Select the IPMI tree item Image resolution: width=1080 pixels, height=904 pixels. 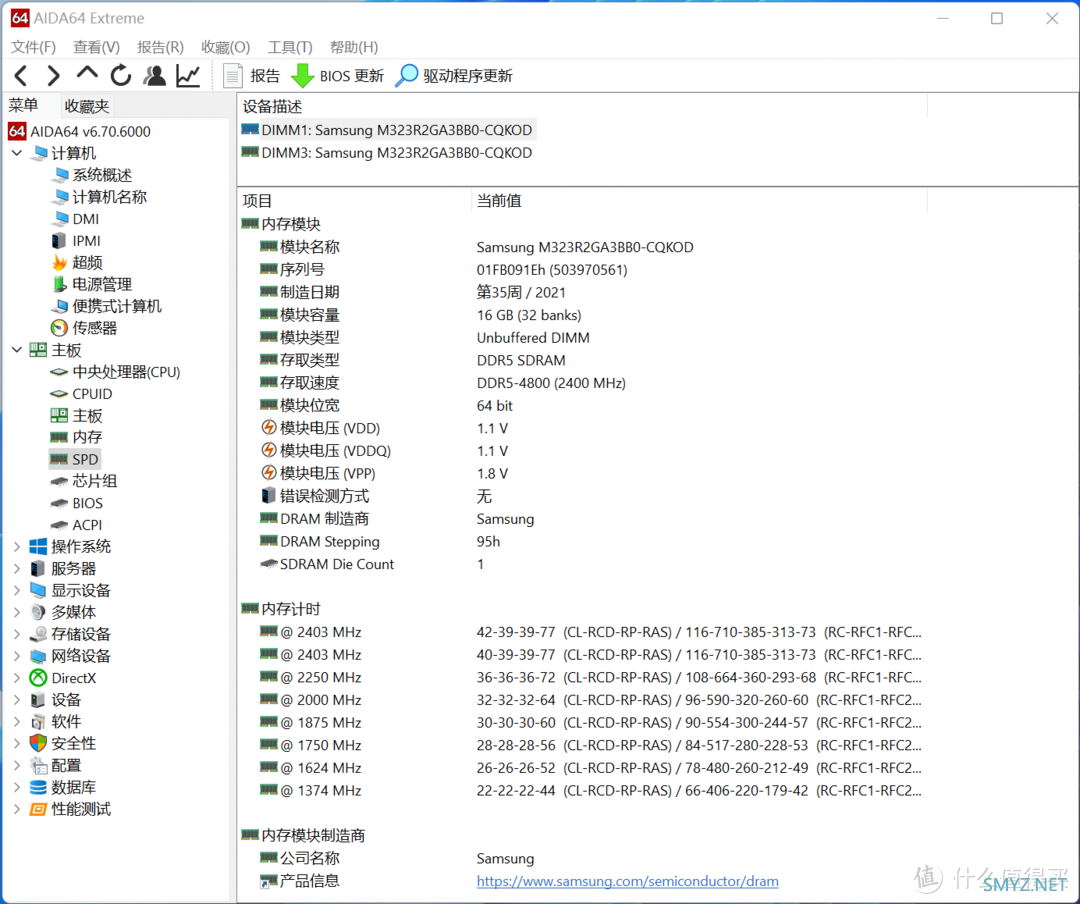tap(76, 240)
